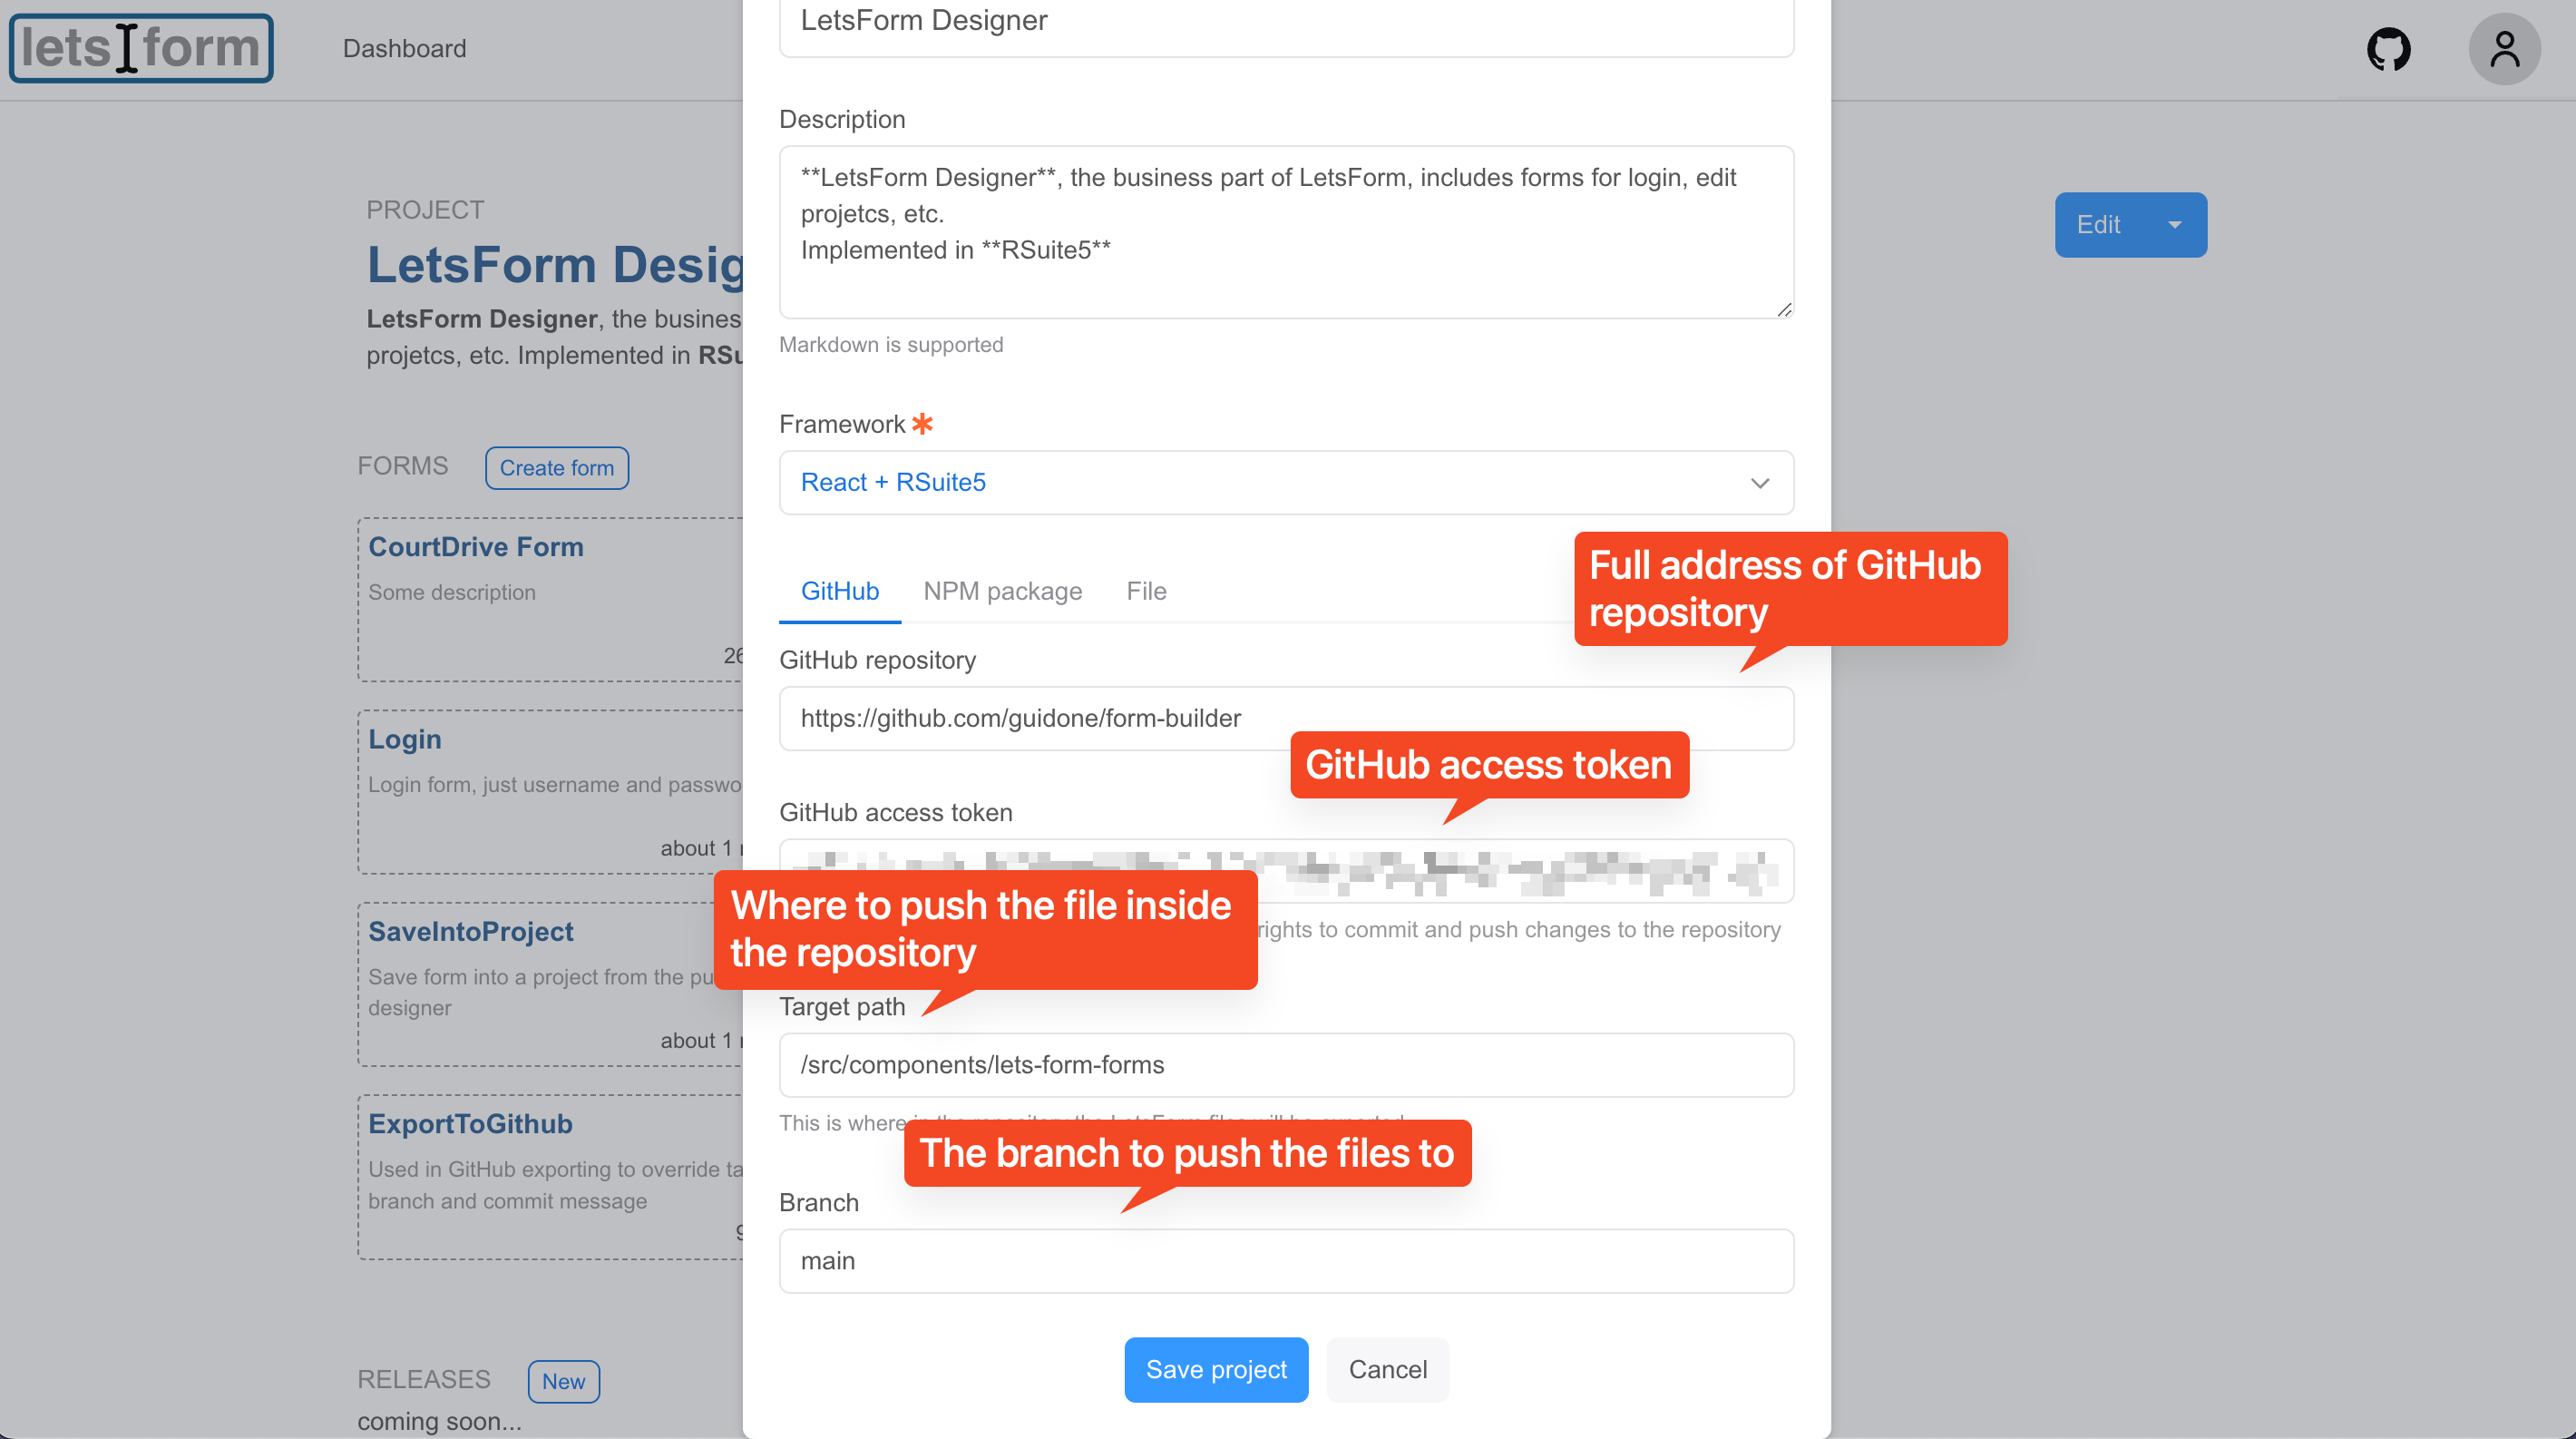This screenshot has height=1439, width=2576.
Task: Open the Dashboard menu item
Action: (x=404, y=48)
